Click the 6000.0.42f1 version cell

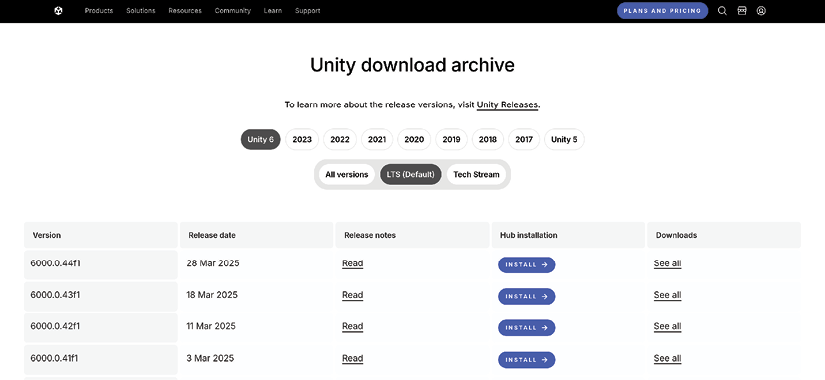pos(100,328)
